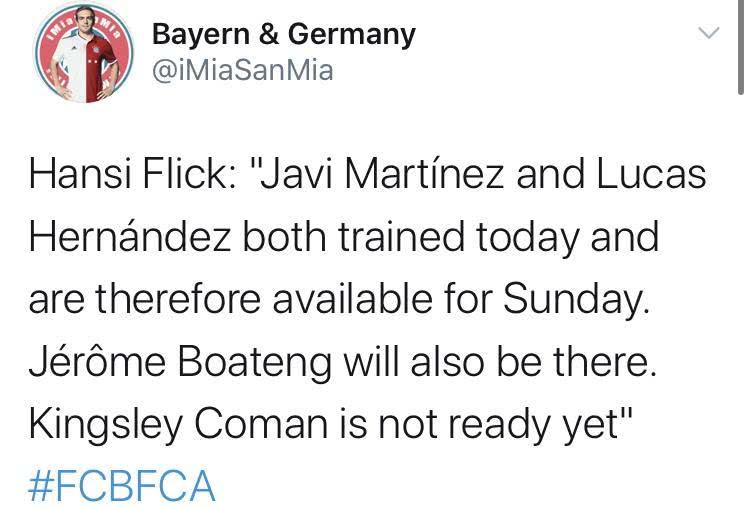Open the Bayern & Germany profile avatar
This screenshot has width=750, height=509.
pos(84,53)
